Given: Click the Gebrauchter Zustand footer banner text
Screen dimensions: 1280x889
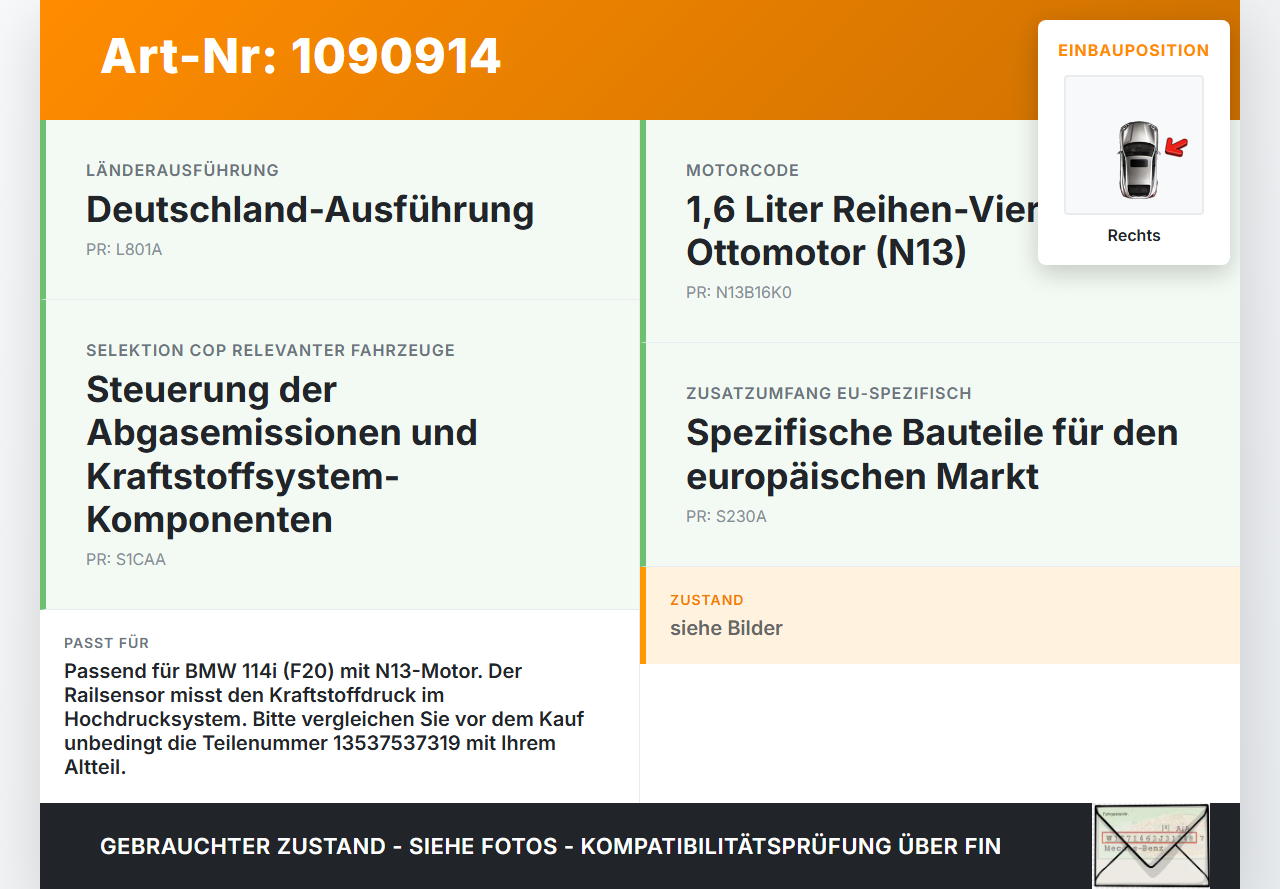Looking at the screenshot, I should (550, 846).
